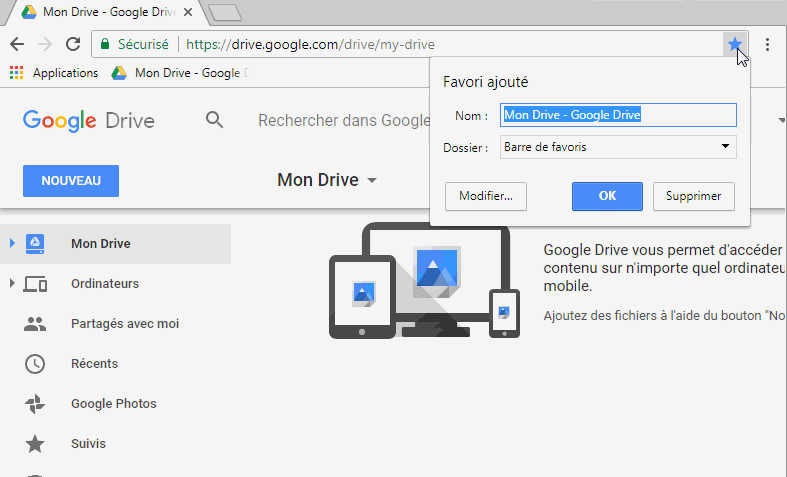This screenshot has width=787, height=477.
Task: Expand Mon Drive tree arrow
Action: (12, 244)
